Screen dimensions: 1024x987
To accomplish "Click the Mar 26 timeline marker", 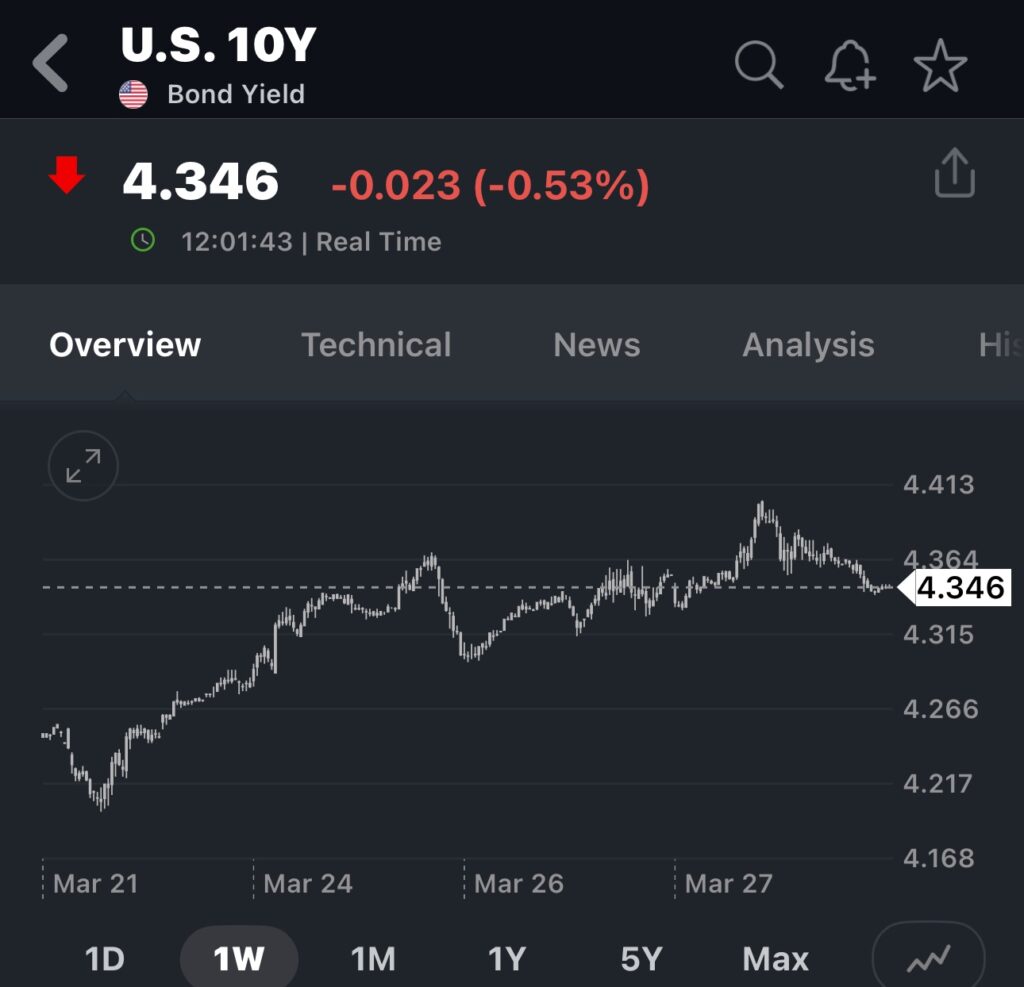I will 518,884.
